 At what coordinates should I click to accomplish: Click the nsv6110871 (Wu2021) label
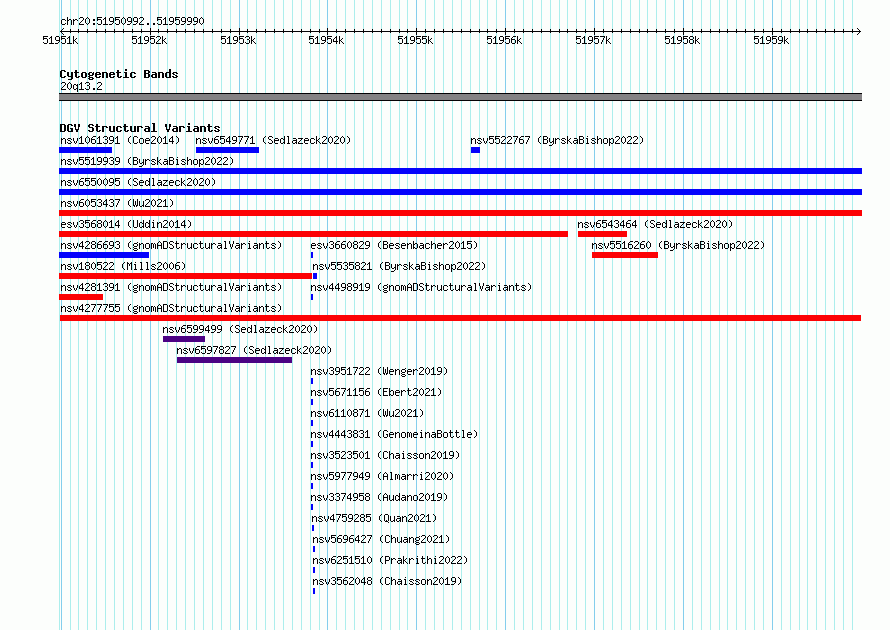367,413
